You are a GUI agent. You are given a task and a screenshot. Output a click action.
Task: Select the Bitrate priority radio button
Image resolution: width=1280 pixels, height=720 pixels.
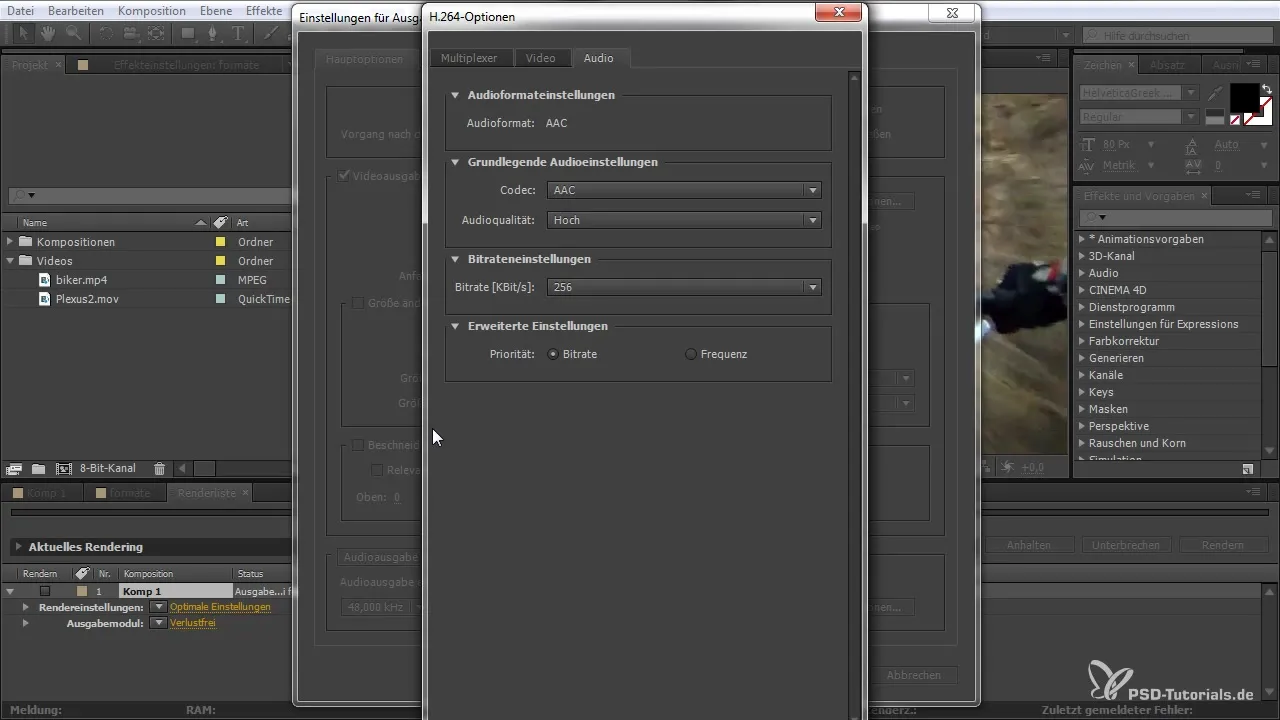553,354
